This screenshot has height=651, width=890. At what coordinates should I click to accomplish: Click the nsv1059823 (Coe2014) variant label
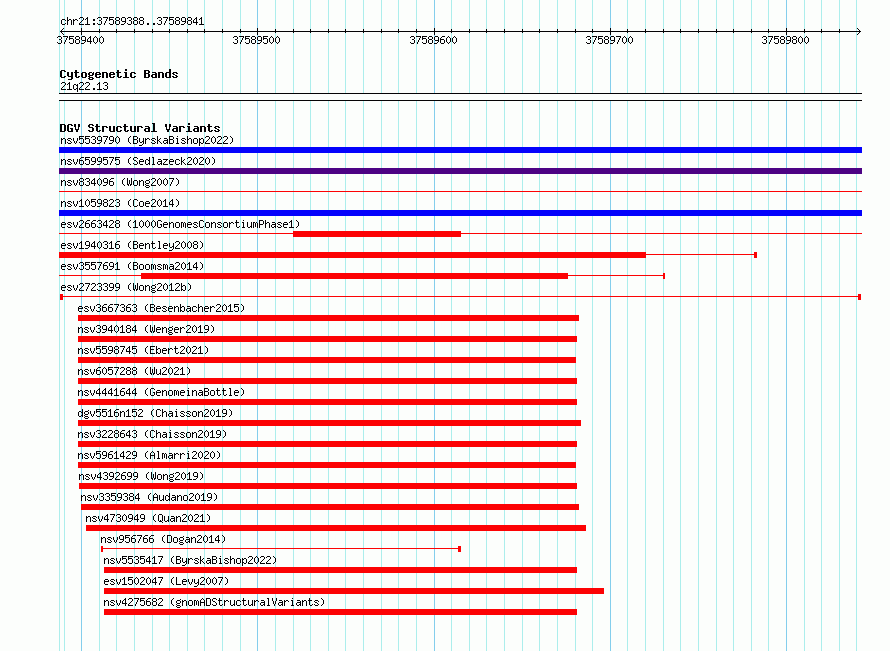[120, 203]
